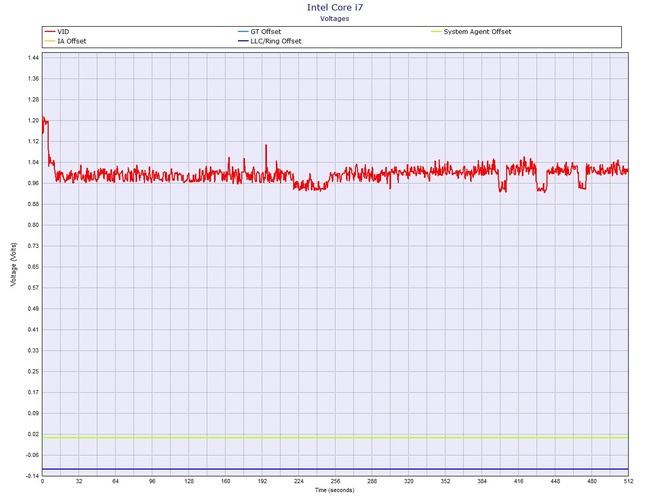
Task: Click the GT Offset legend entry
Action: 259,32
